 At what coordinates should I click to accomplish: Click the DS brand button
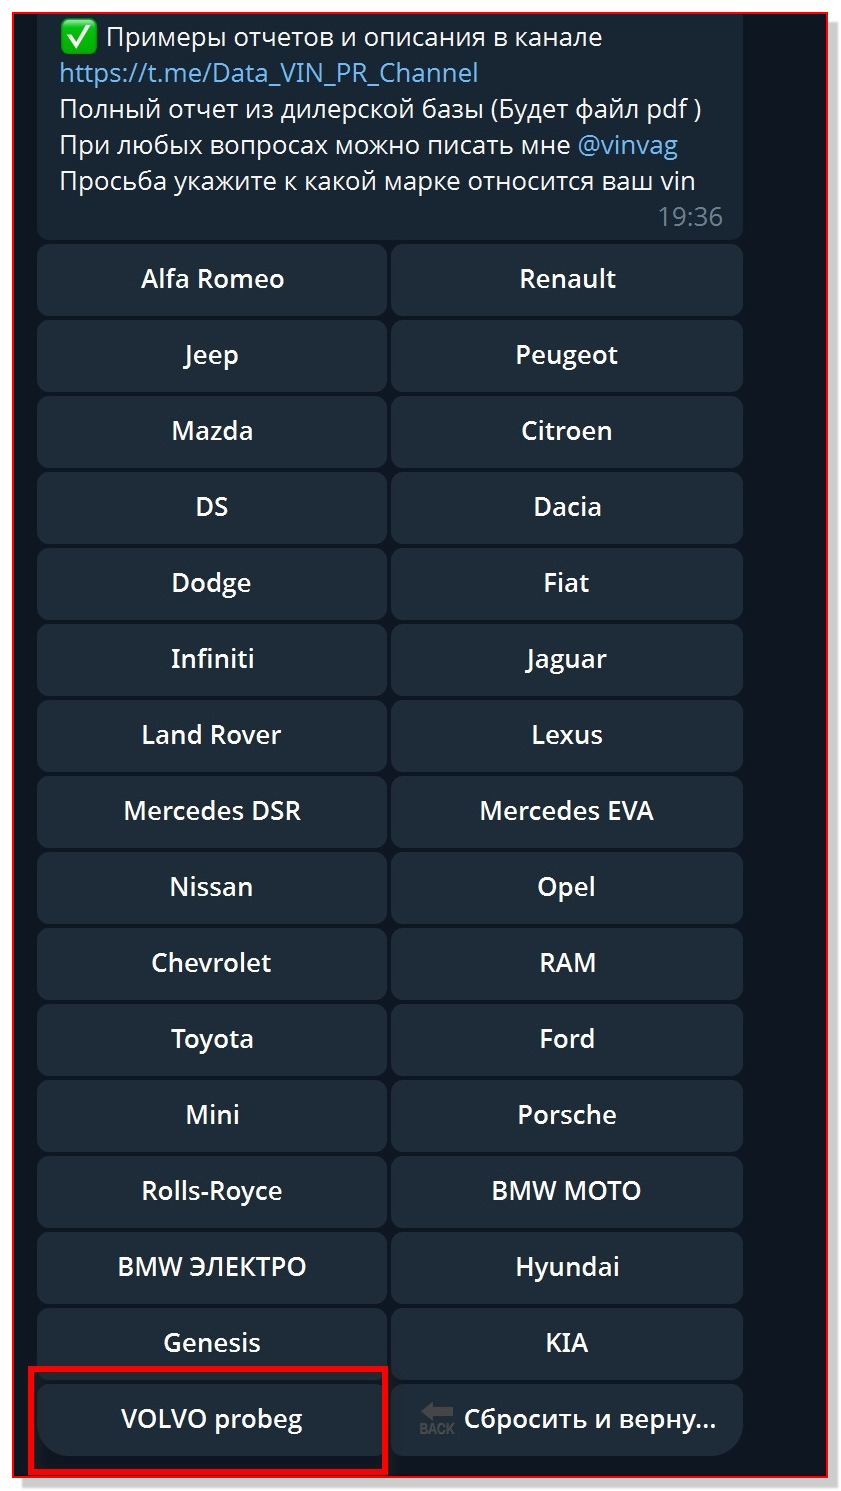click(x=212, y=507)
